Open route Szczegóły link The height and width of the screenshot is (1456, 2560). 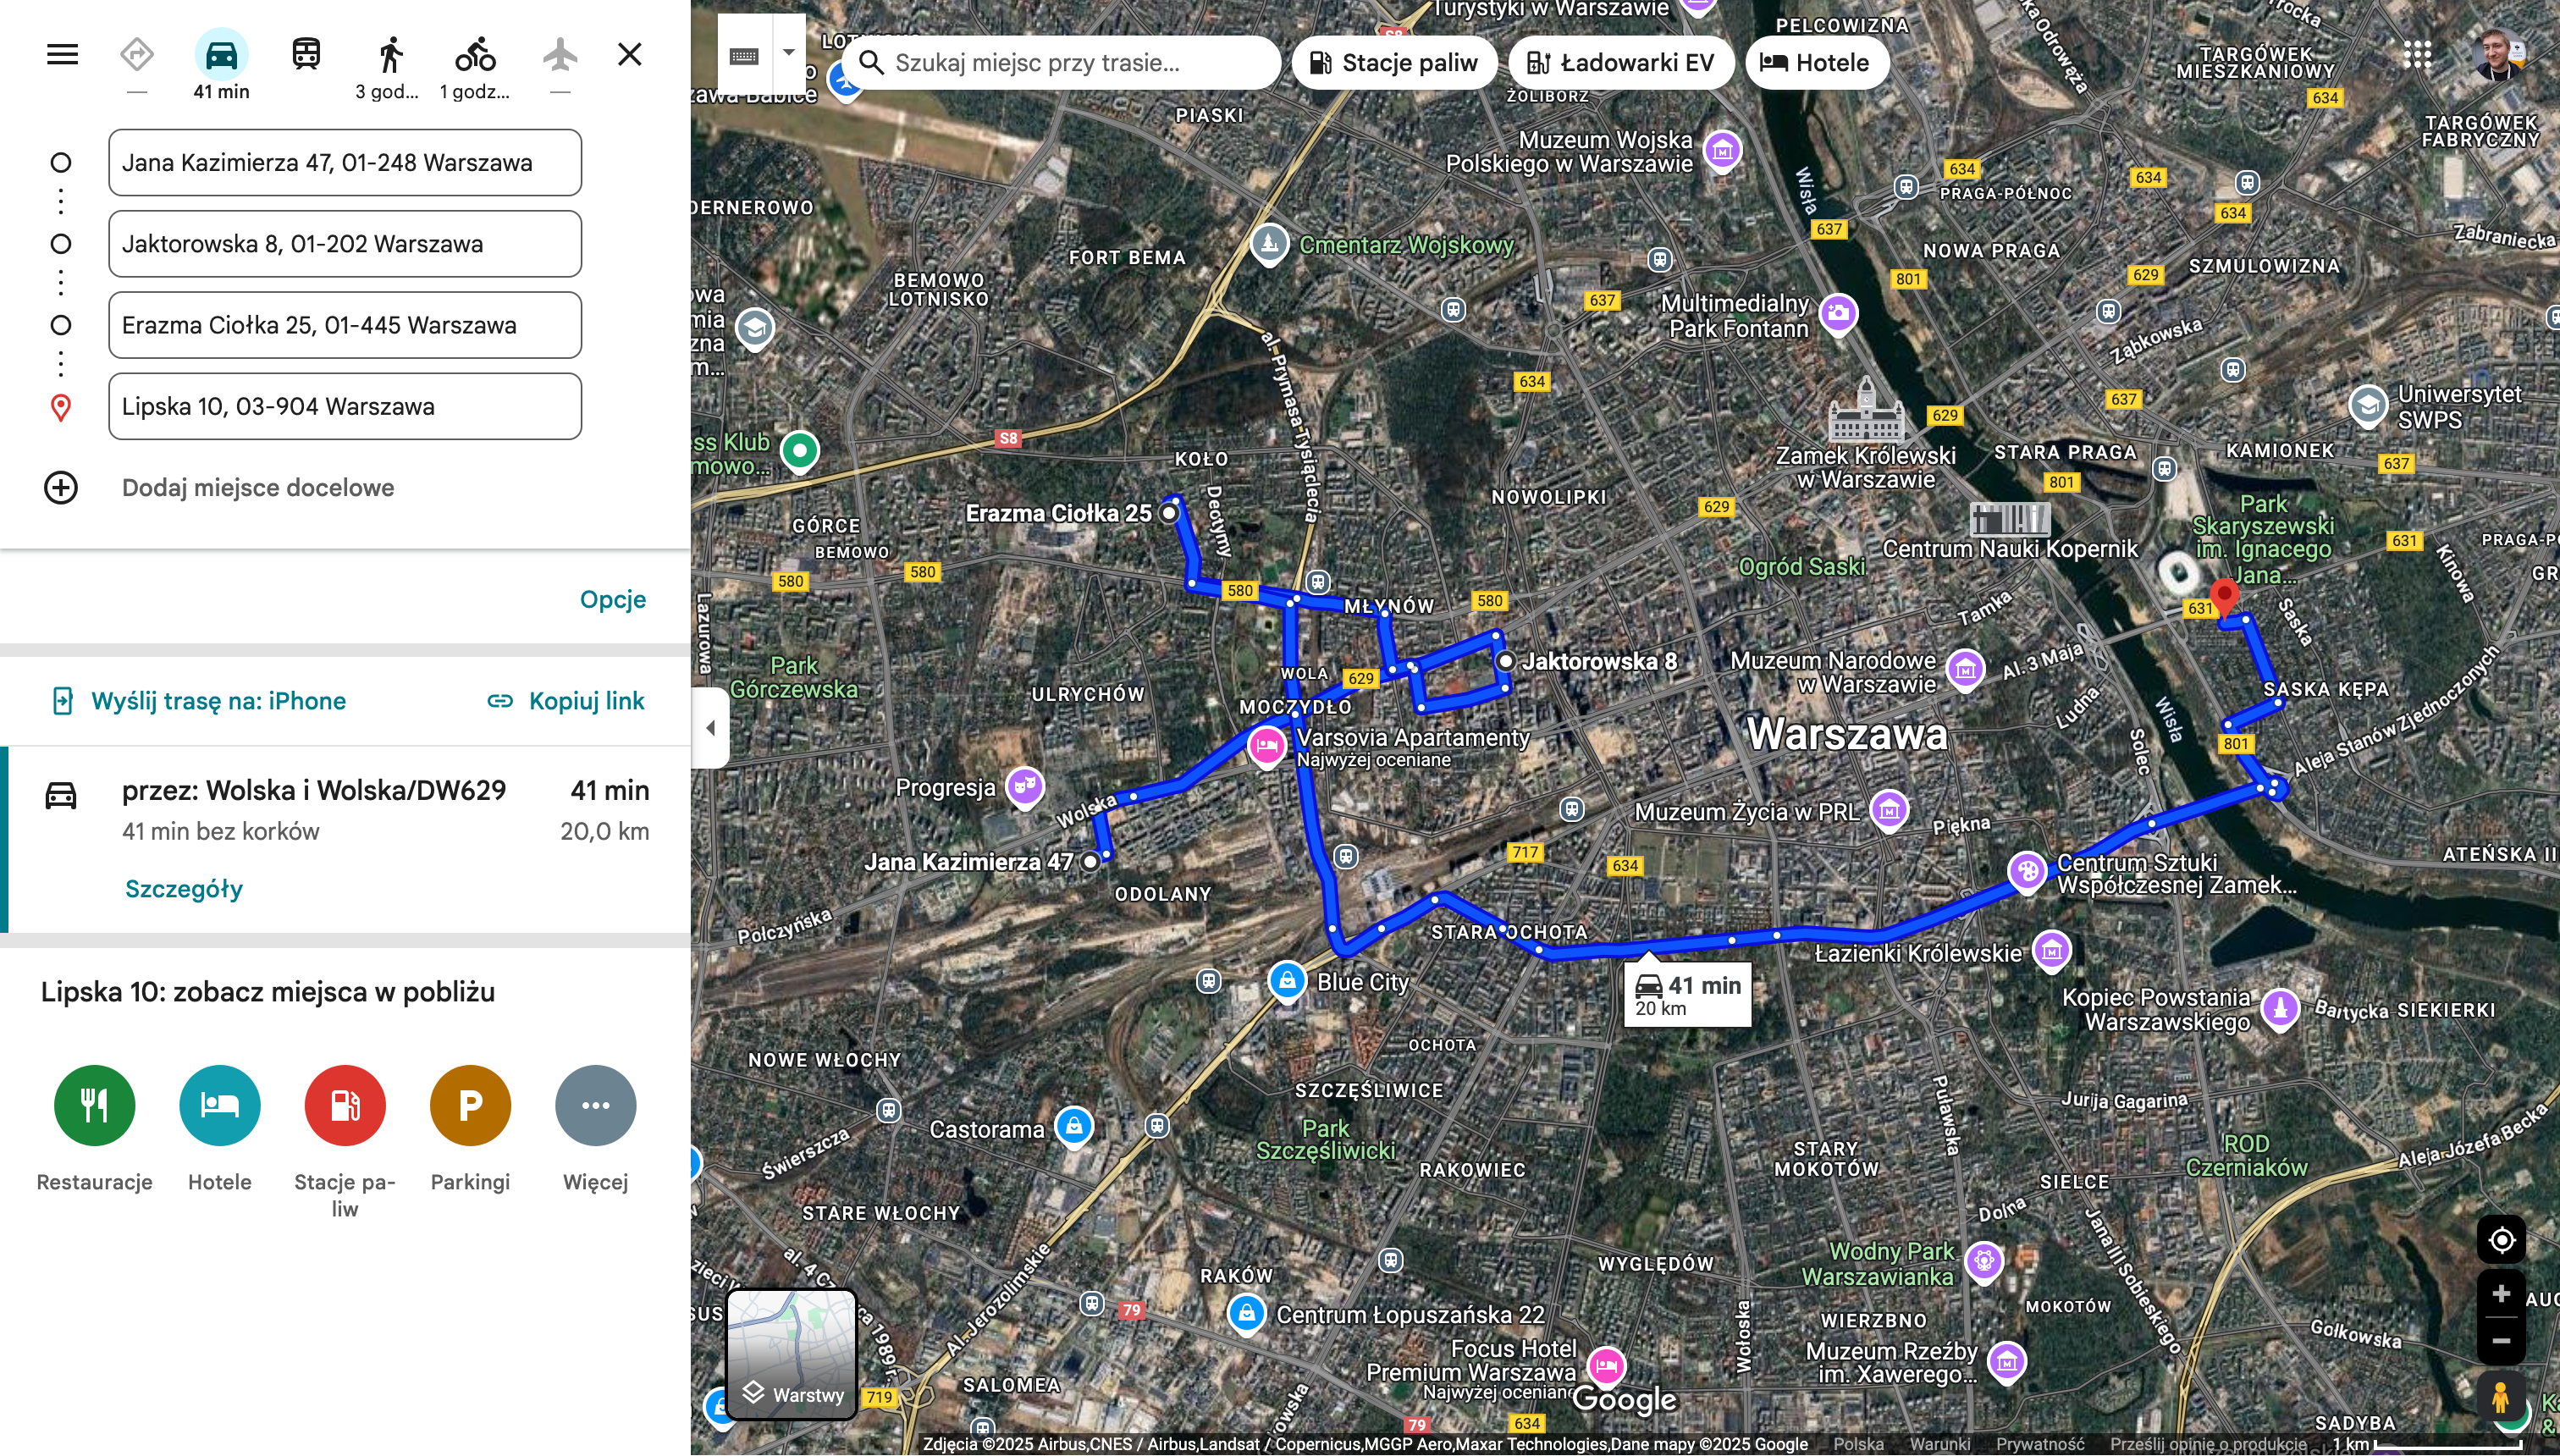[x=184, y=888]
